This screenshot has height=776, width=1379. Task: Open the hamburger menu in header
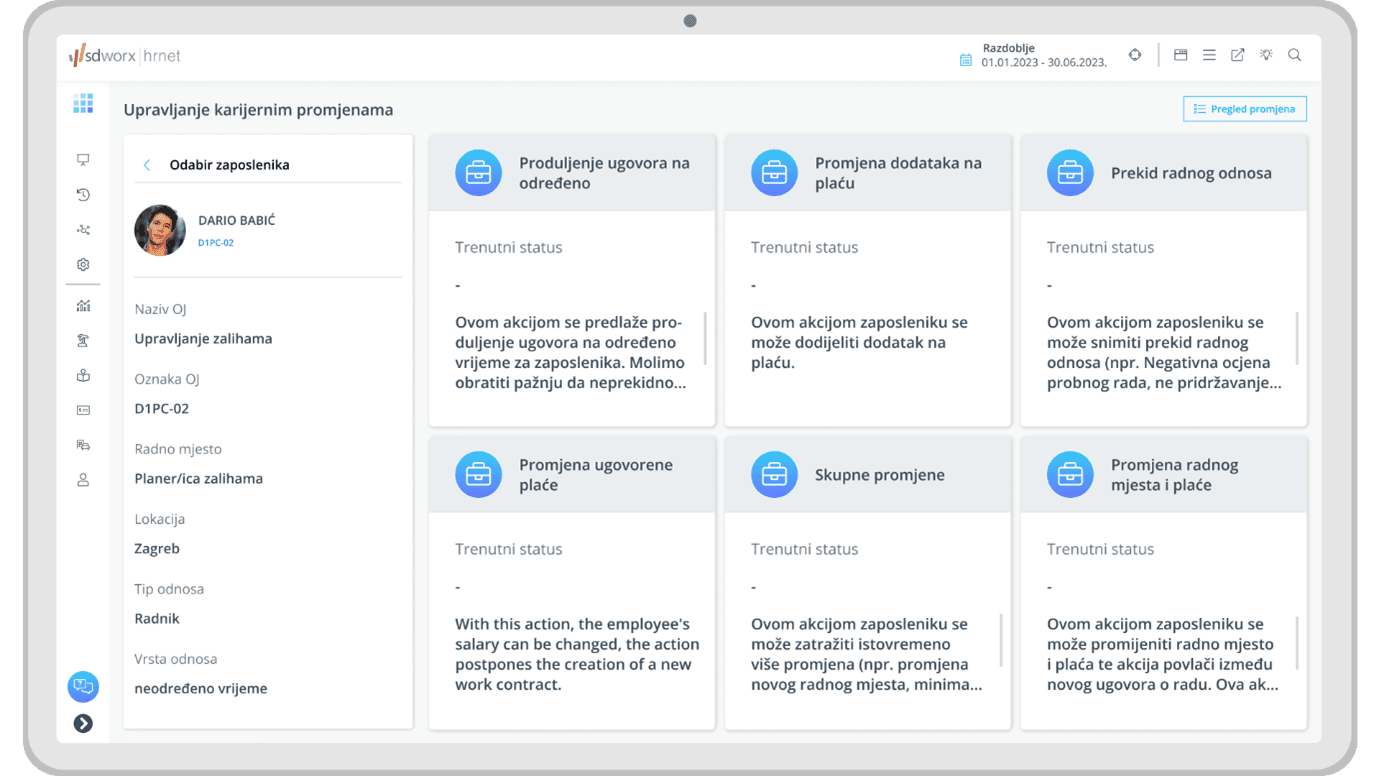(1209, 55)
